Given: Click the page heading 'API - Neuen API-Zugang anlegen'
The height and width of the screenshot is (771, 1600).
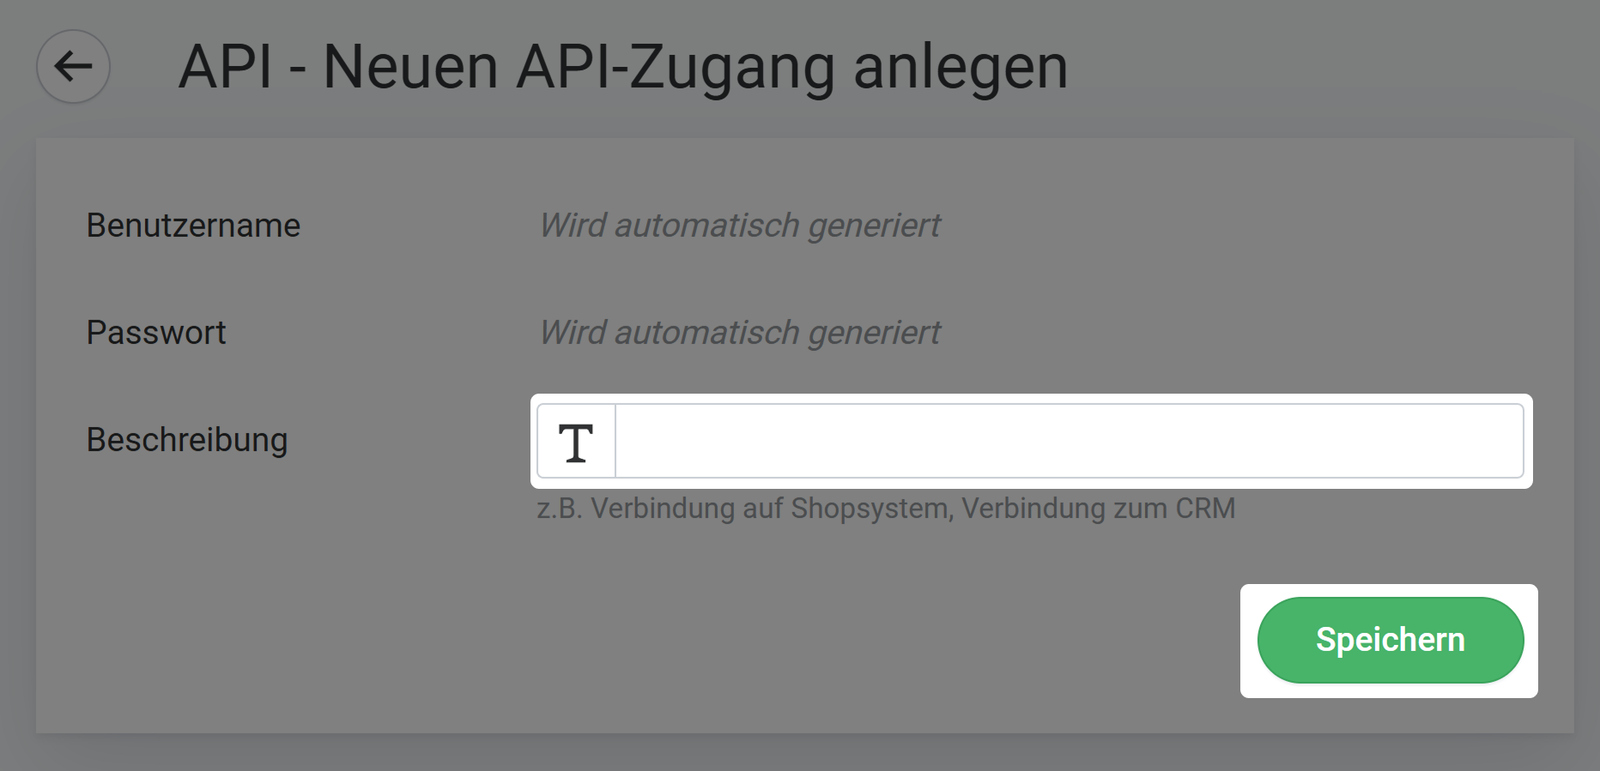Looking at the screenshot, I should tap(622, 68).
